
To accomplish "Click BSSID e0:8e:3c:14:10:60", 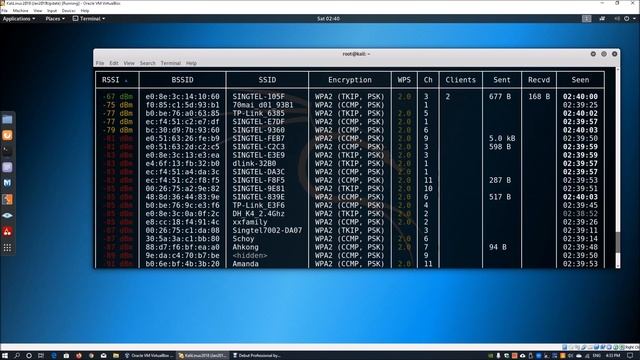I will click(182, 97).
